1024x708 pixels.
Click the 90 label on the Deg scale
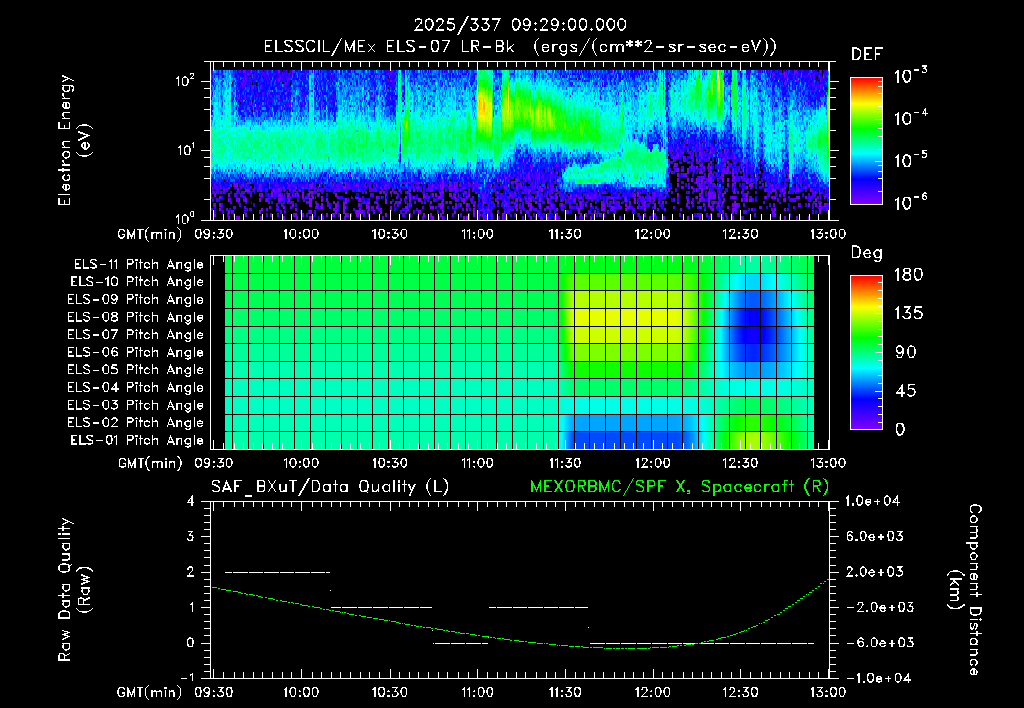[x=904, y=352]
